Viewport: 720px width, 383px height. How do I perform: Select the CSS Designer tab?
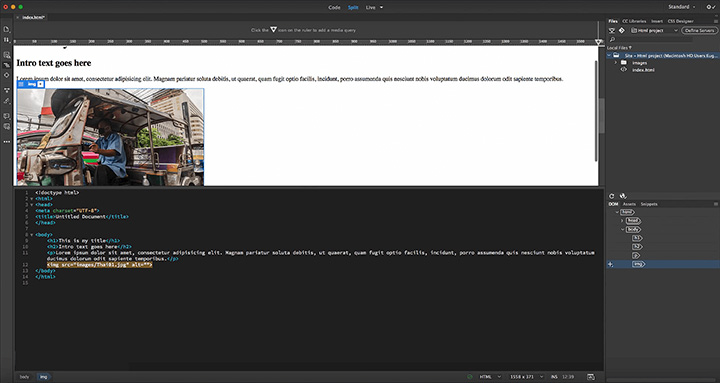click(681, 21)
